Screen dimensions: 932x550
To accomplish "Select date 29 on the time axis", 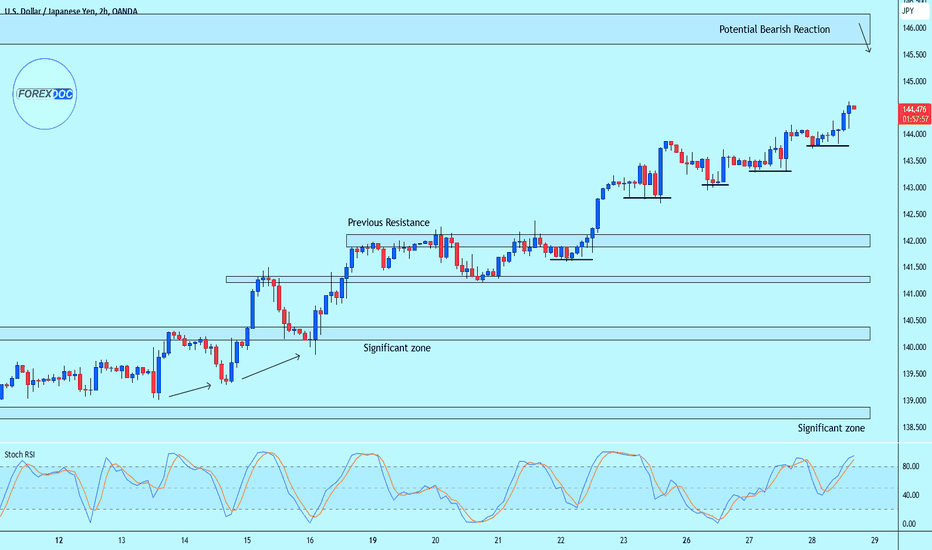I will (874, 540).
